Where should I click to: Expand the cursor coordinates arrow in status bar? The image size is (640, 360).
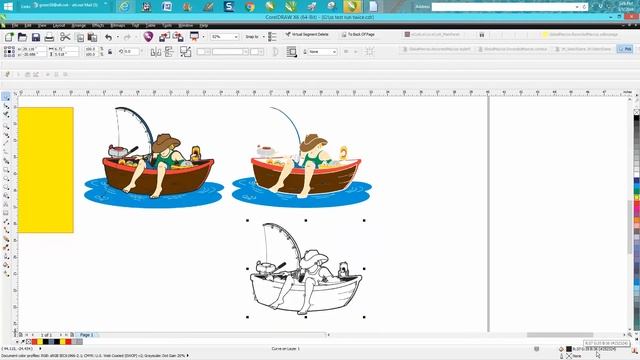pyautogui.click(x=40, y=349)
